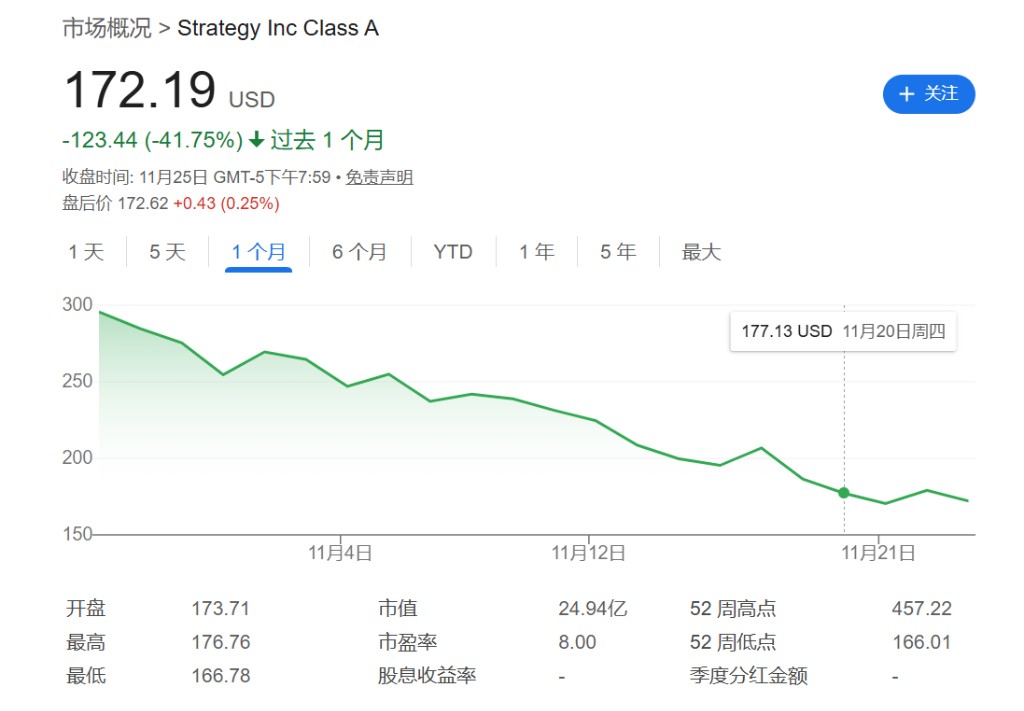Click the 11月12日 axis date label

pyautogui.click(x=589, y=552)
